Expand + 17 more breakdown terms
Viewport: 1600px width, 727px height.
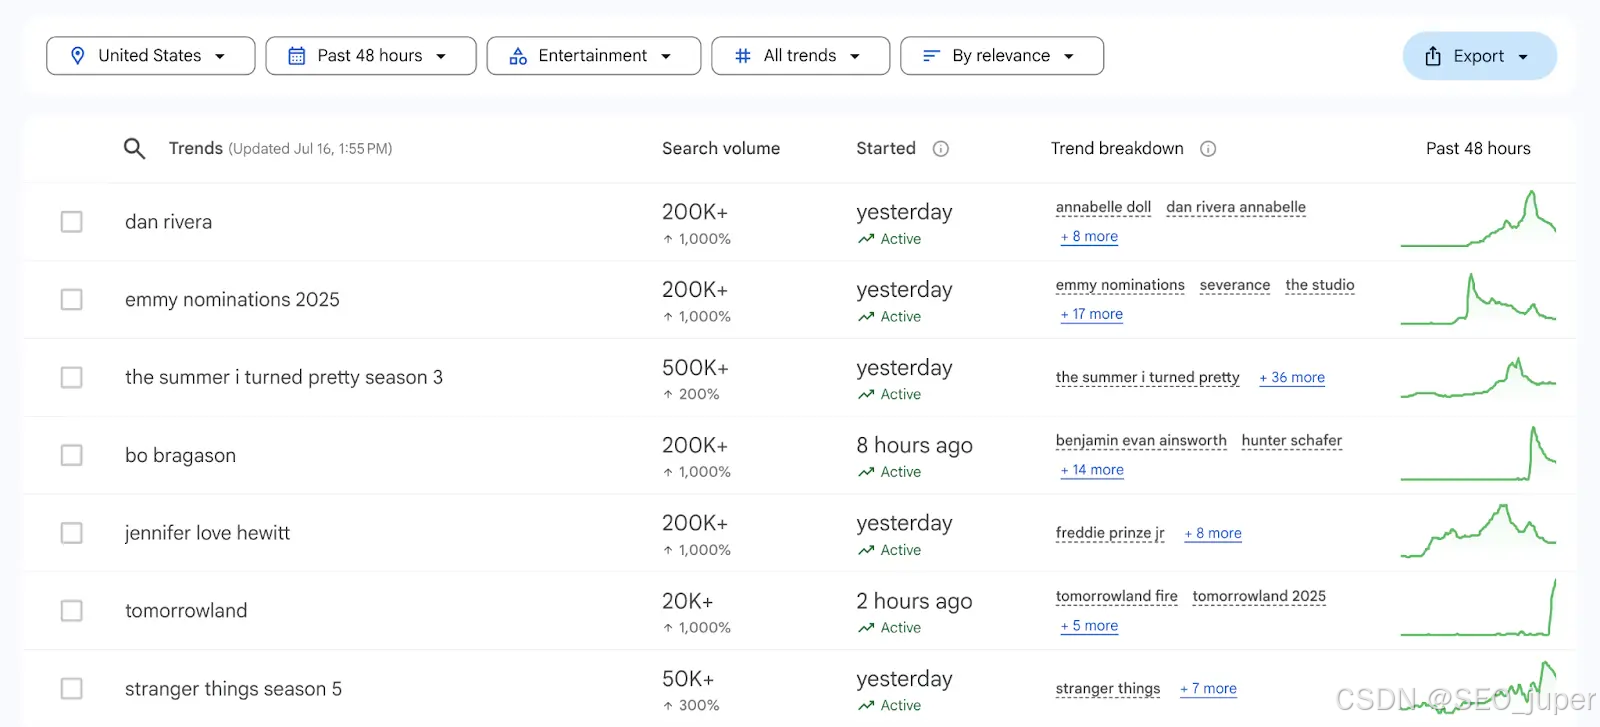coord(1091,315)
